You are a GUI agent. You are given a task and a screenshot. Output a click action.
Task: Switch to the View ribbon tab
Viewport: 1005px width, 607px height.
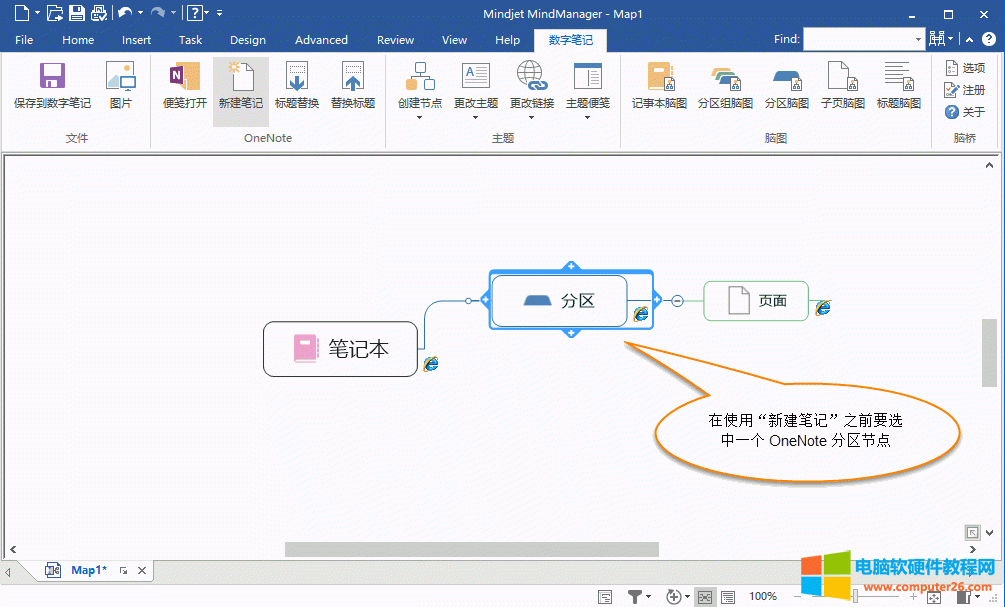click(454, 40)
